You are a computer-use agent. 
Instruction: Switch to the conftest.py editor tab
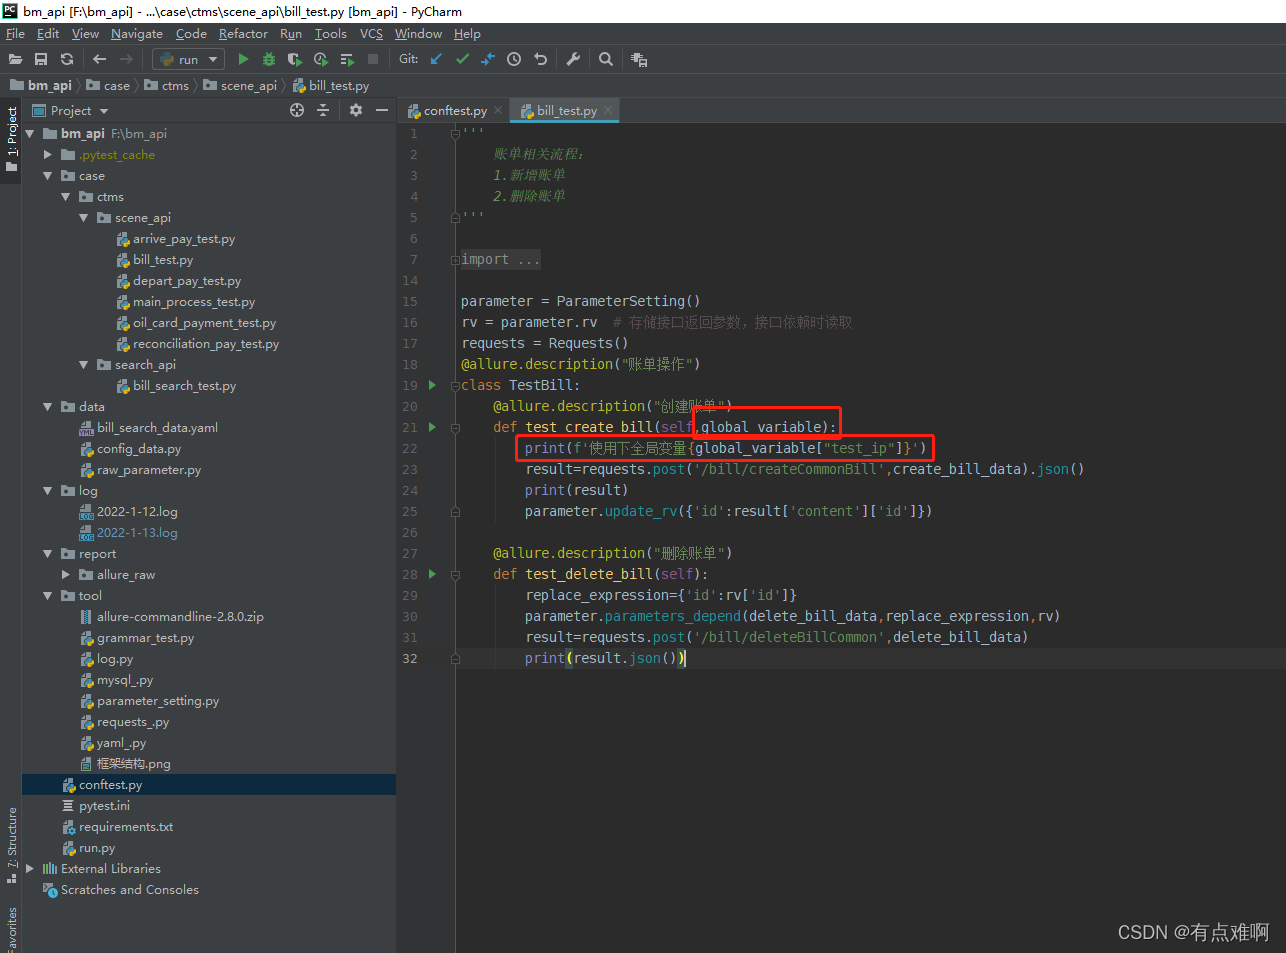pos(455,111)
